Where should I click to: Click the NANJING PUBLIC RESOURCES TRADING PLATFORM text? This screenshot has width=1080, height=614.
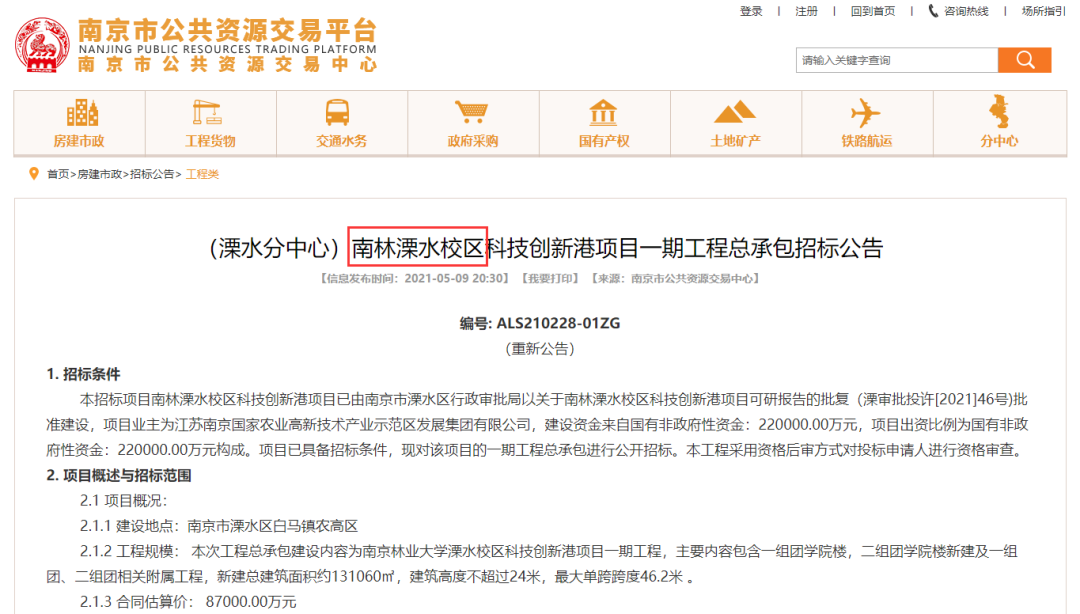click(227, 50)
